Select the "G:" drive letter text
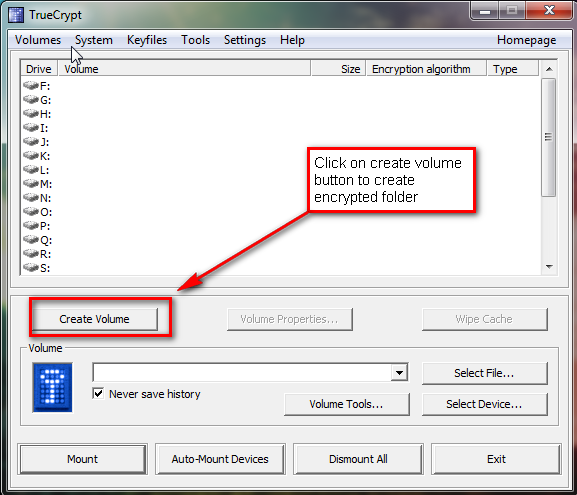The height and width of the screenshot is (495, 577). click(x=46, y=100)
